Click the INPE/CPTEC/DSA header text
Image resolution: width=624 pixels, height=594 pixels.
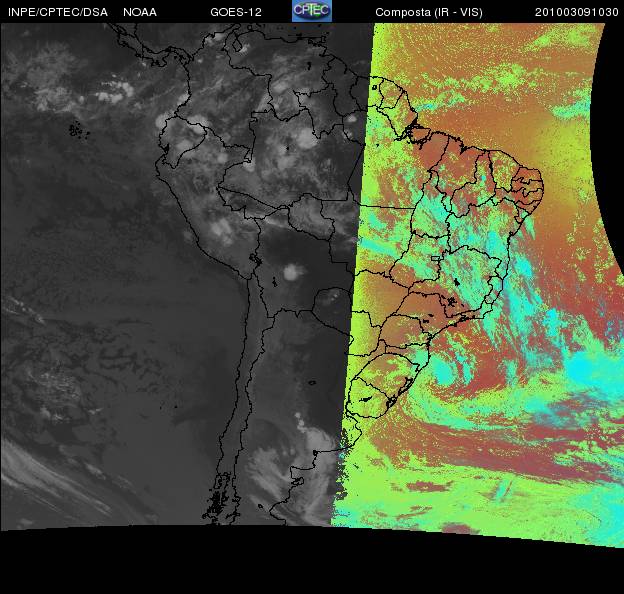click(58, 12)
